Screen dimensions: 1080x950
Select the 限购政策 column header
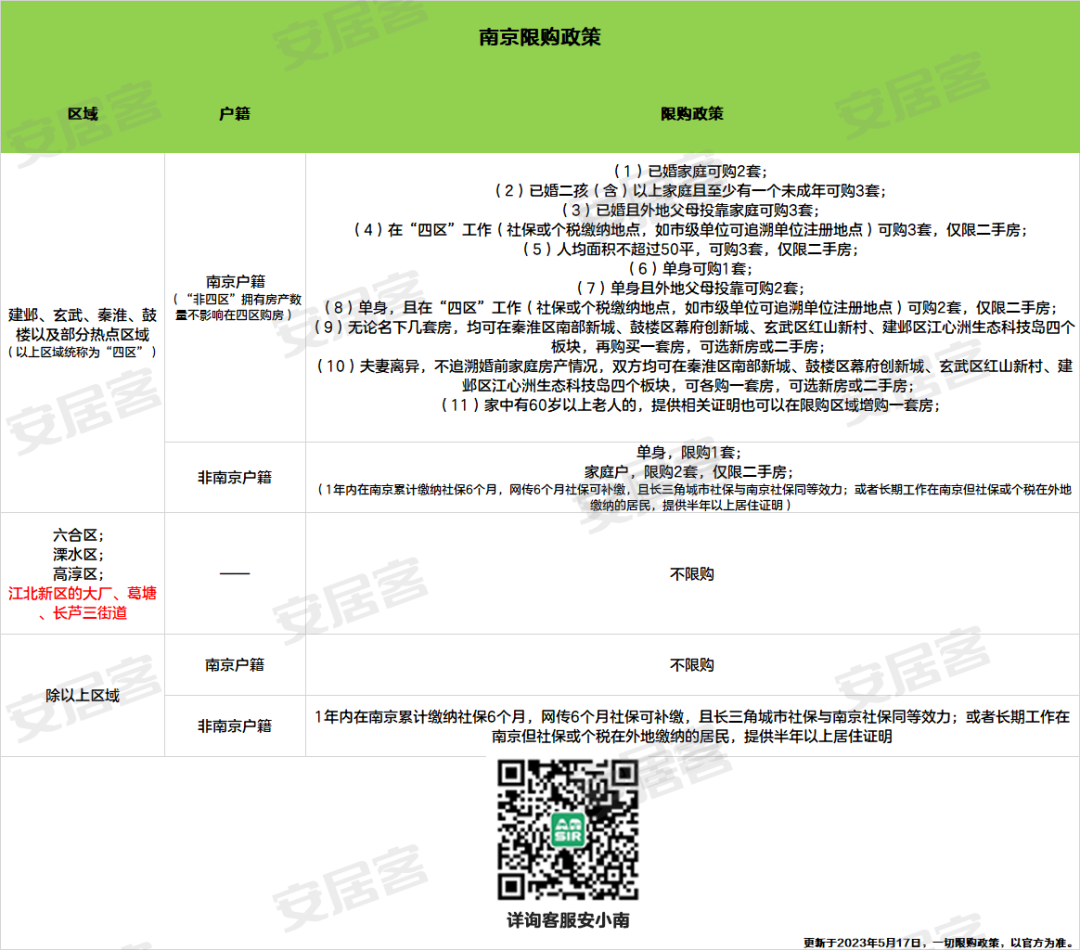[692, 114]
